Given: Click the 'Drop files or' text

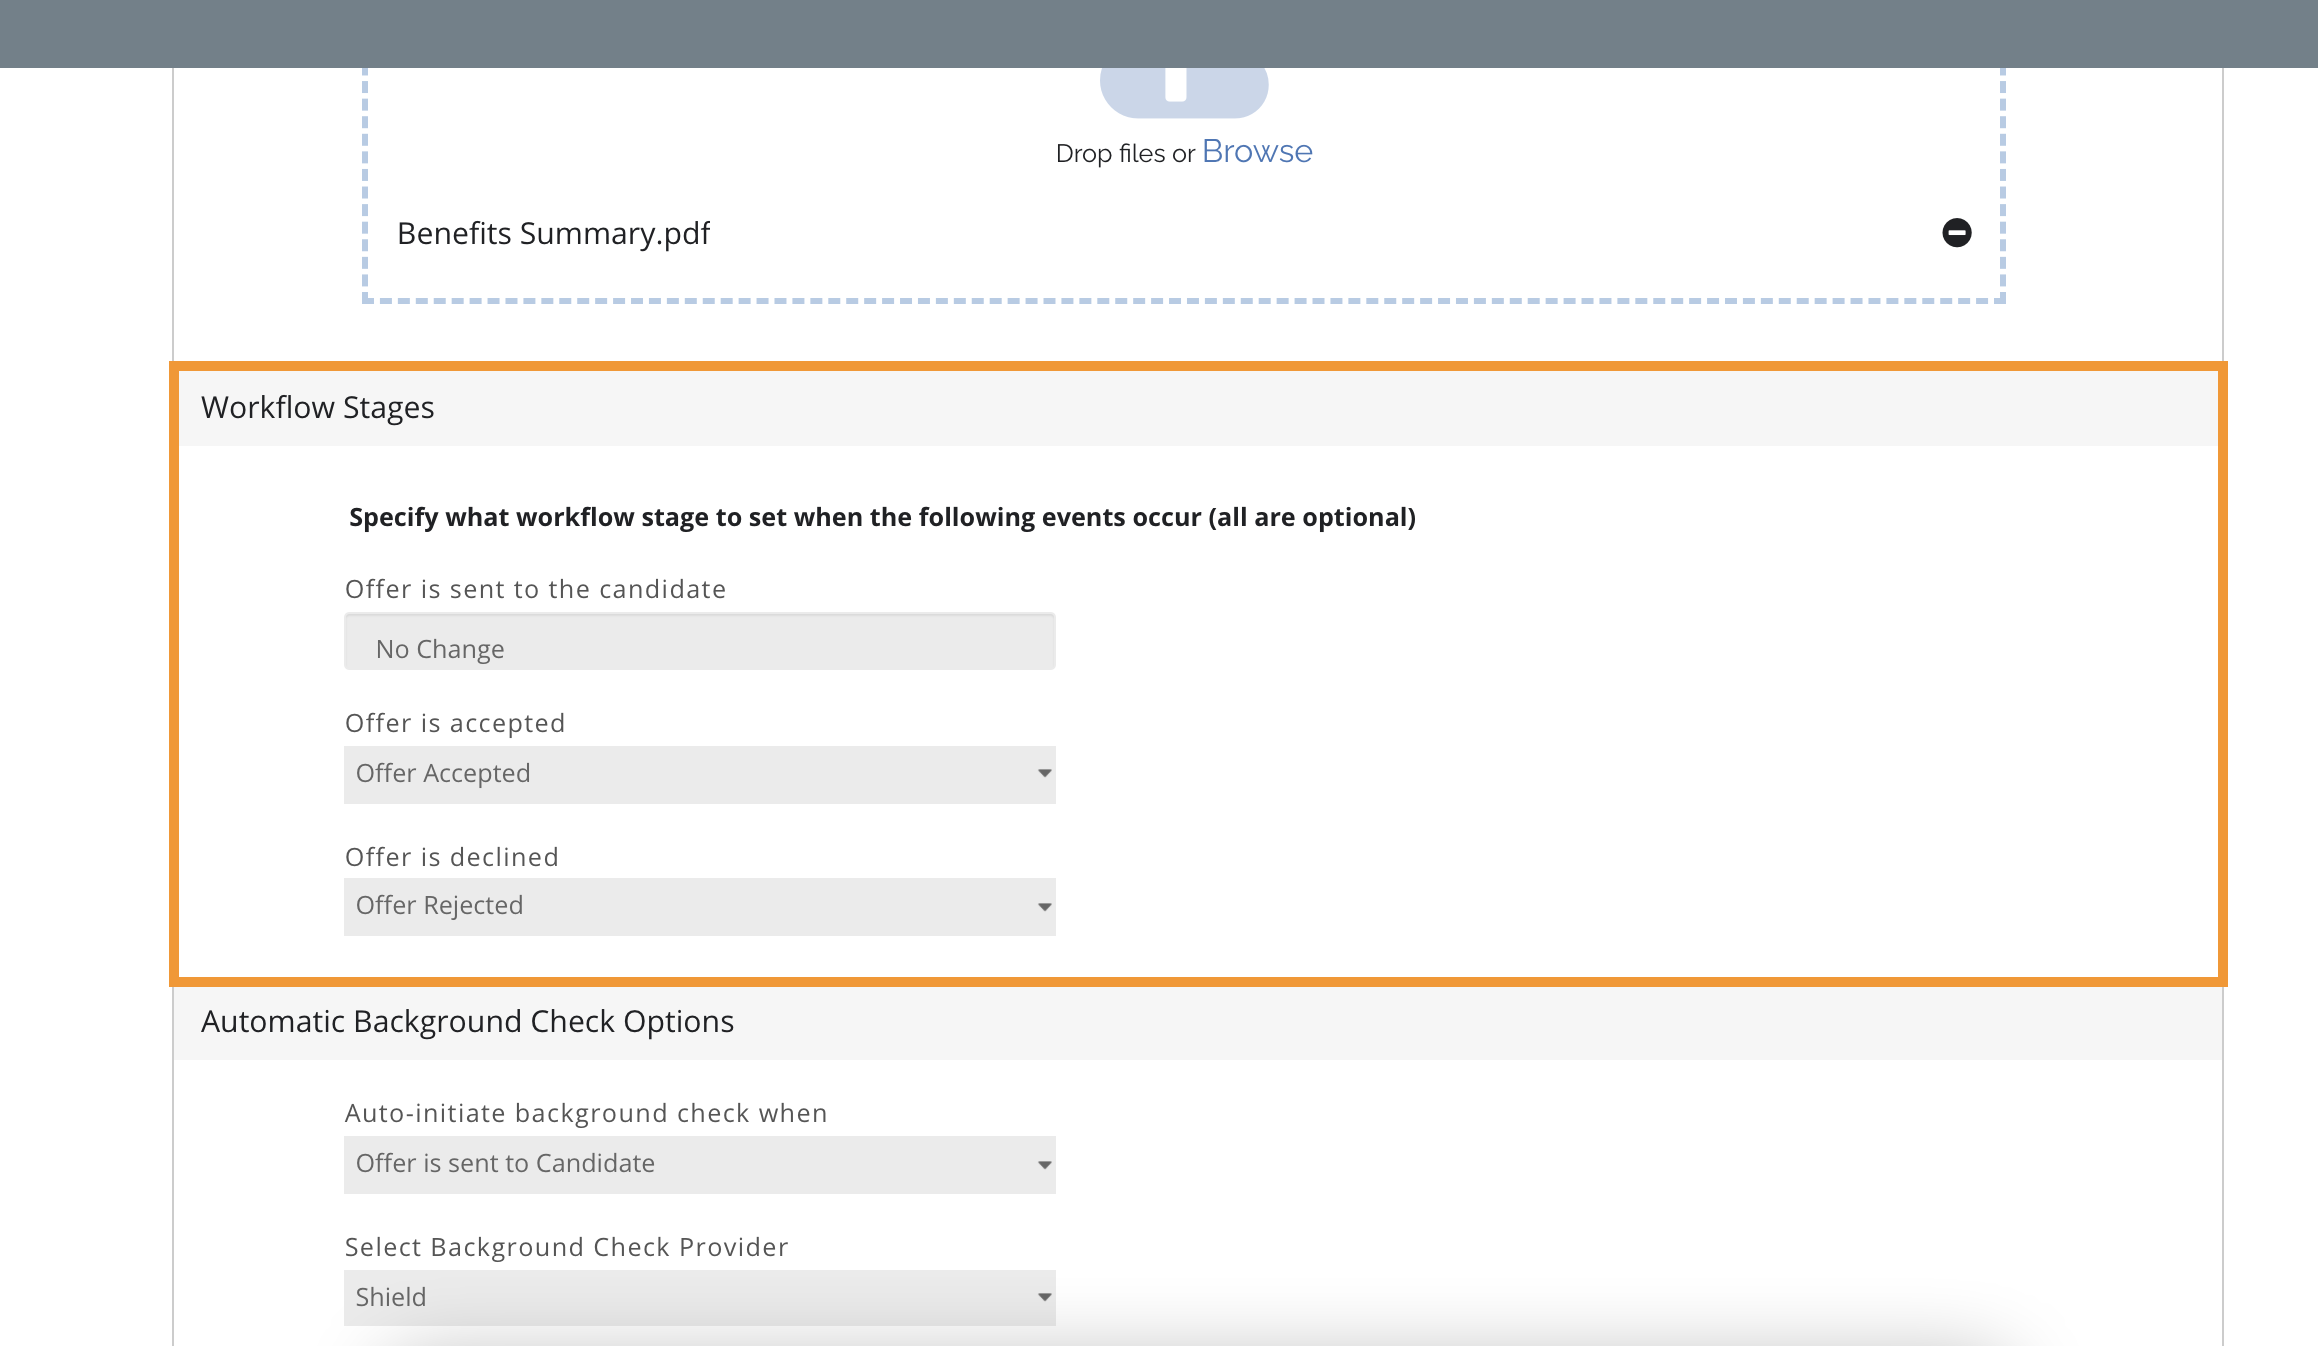Looking at the screenshot, I should 1125,153.
